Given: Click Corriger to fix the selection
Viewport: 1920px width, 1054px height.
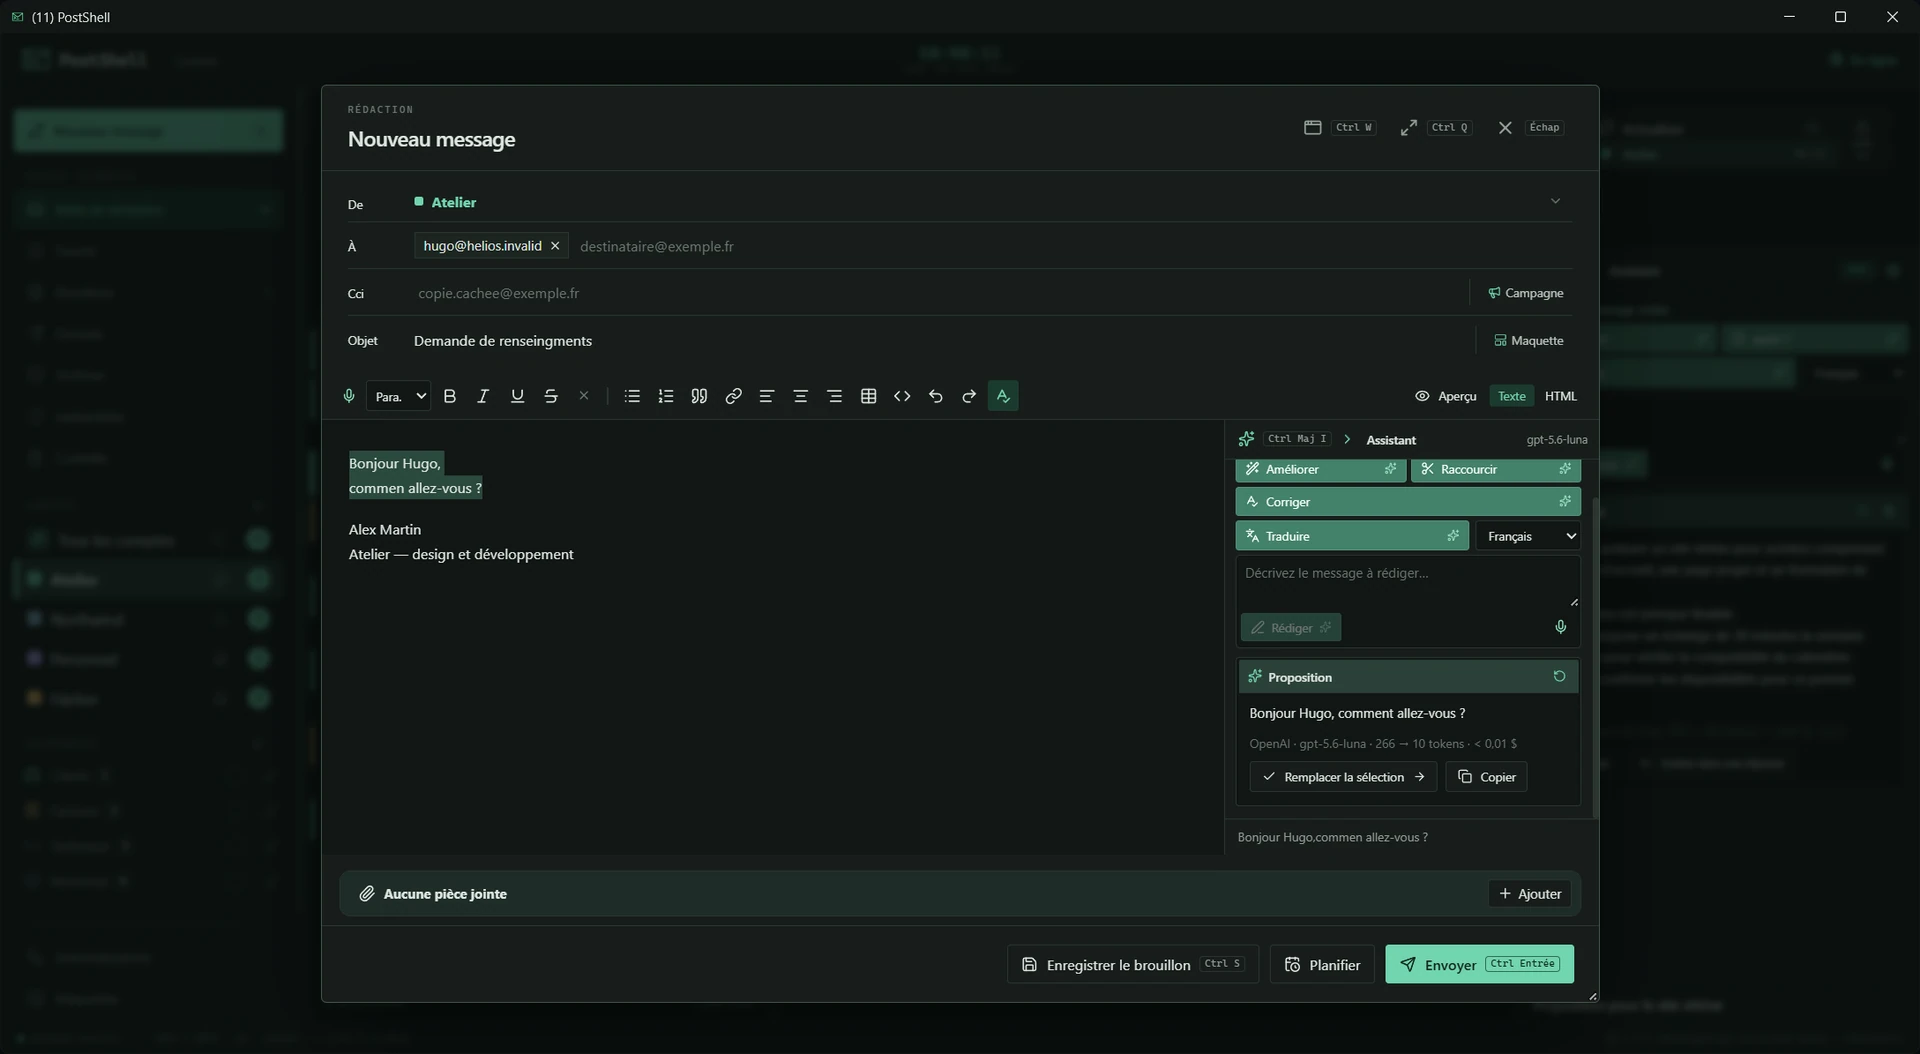Looking at the screenshot, I should [1408, 502].
